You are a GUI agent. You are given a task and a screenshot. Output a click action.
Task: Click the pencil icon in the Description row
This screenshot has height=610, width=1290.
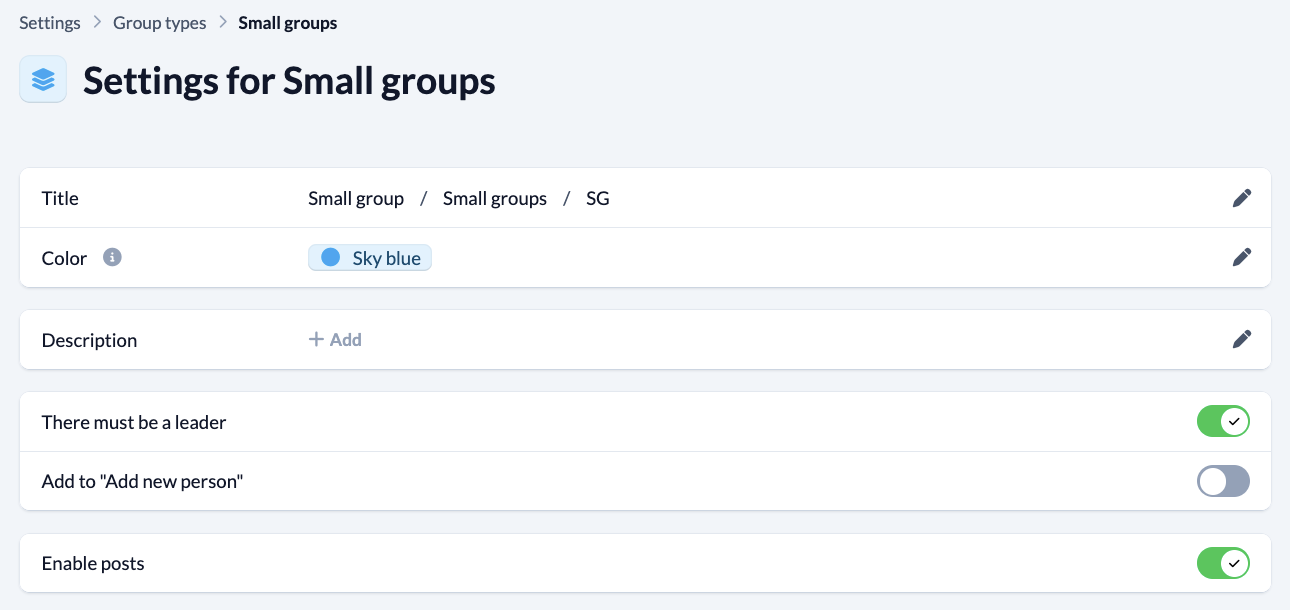click(x=1241, y=339)
